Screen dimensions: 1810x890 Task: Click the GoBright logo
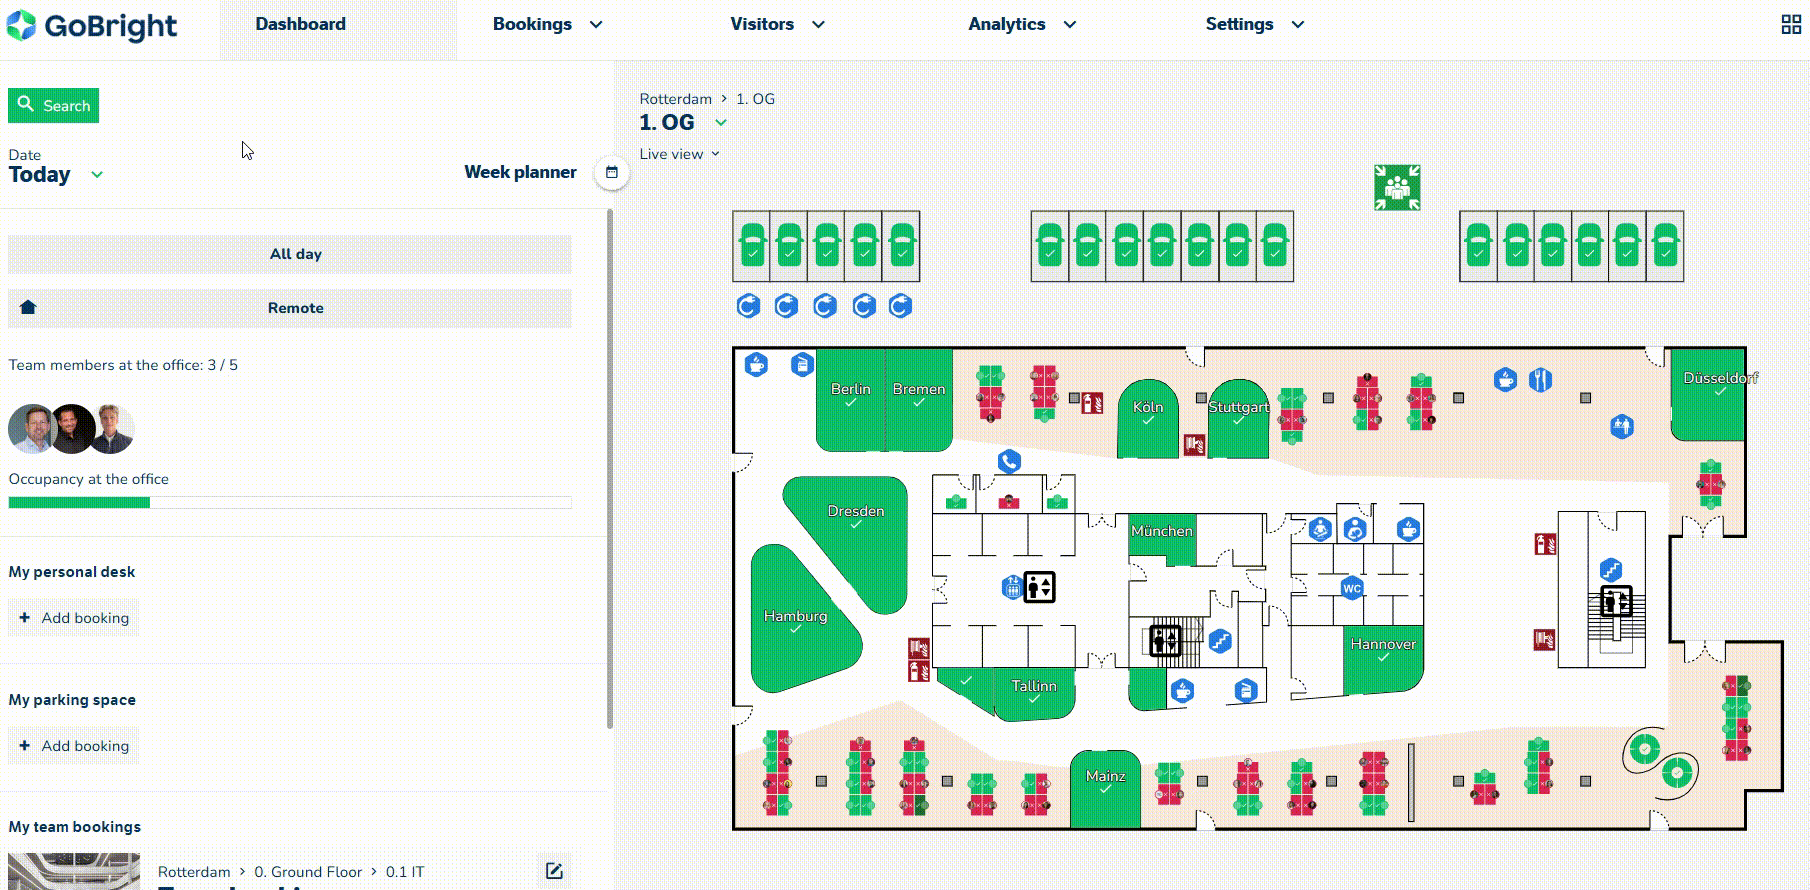[92, 26]
